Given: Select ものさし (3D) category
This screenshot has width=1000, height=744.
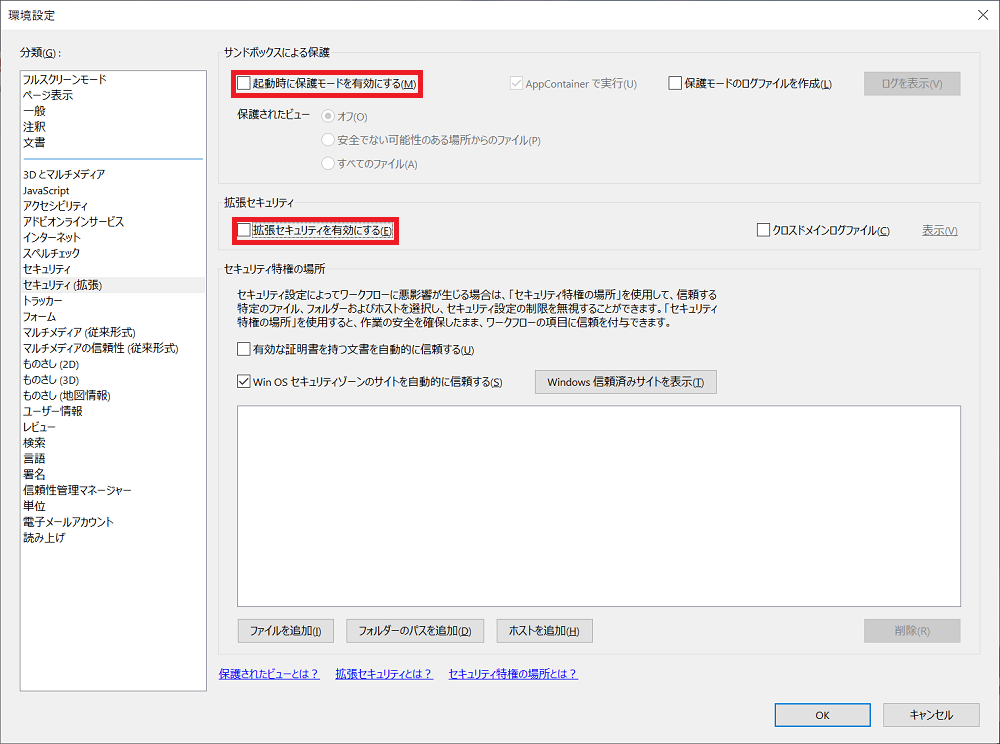Looking at the screenshot, I should click(51, 379).
